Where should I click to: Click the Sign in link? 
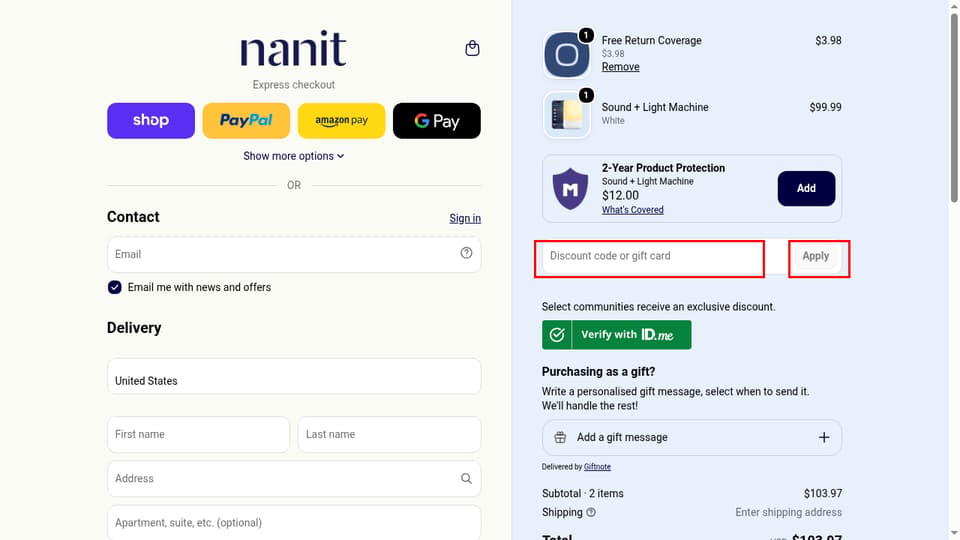465,219
